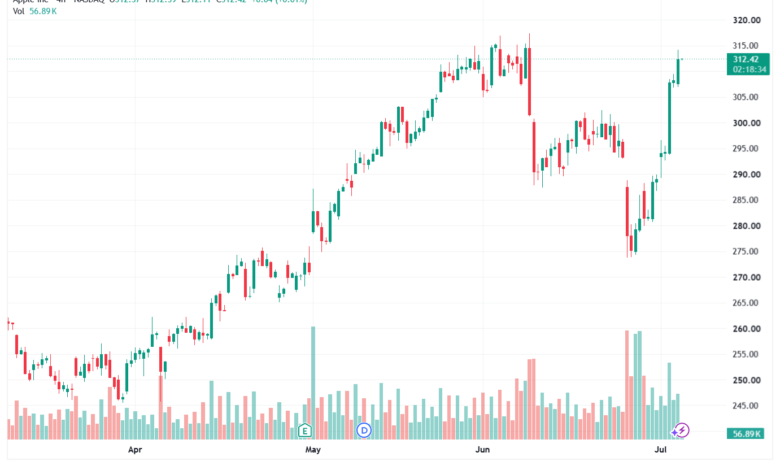Select the tallest volume bar near May

point(313,382)
